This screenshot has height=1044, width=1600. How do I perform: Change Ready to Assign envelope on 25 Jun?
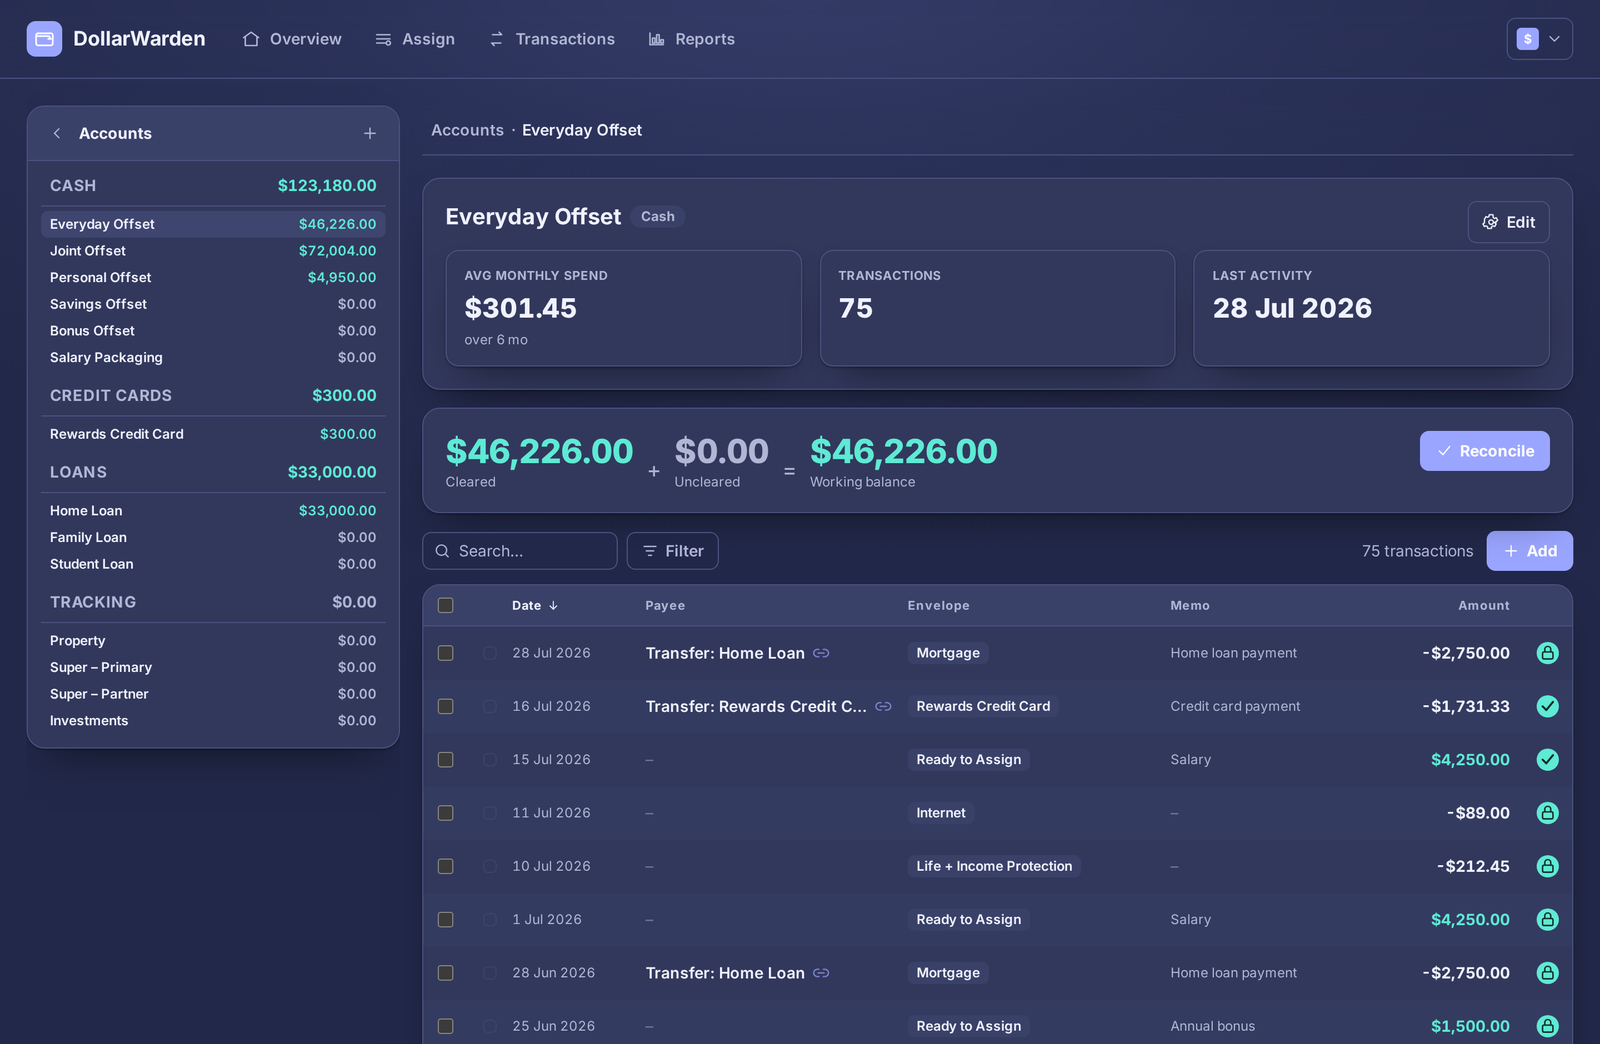(x=969, y=1026)
